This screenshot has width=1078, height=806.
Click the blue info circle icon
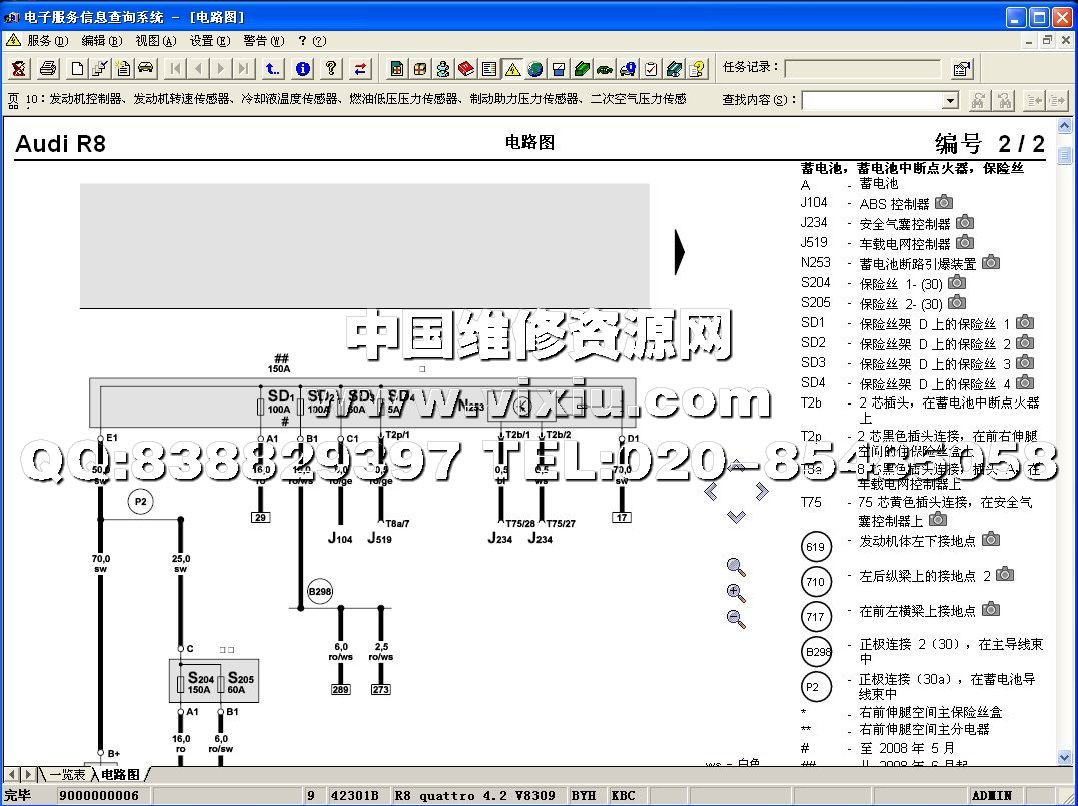pos(302,68)
